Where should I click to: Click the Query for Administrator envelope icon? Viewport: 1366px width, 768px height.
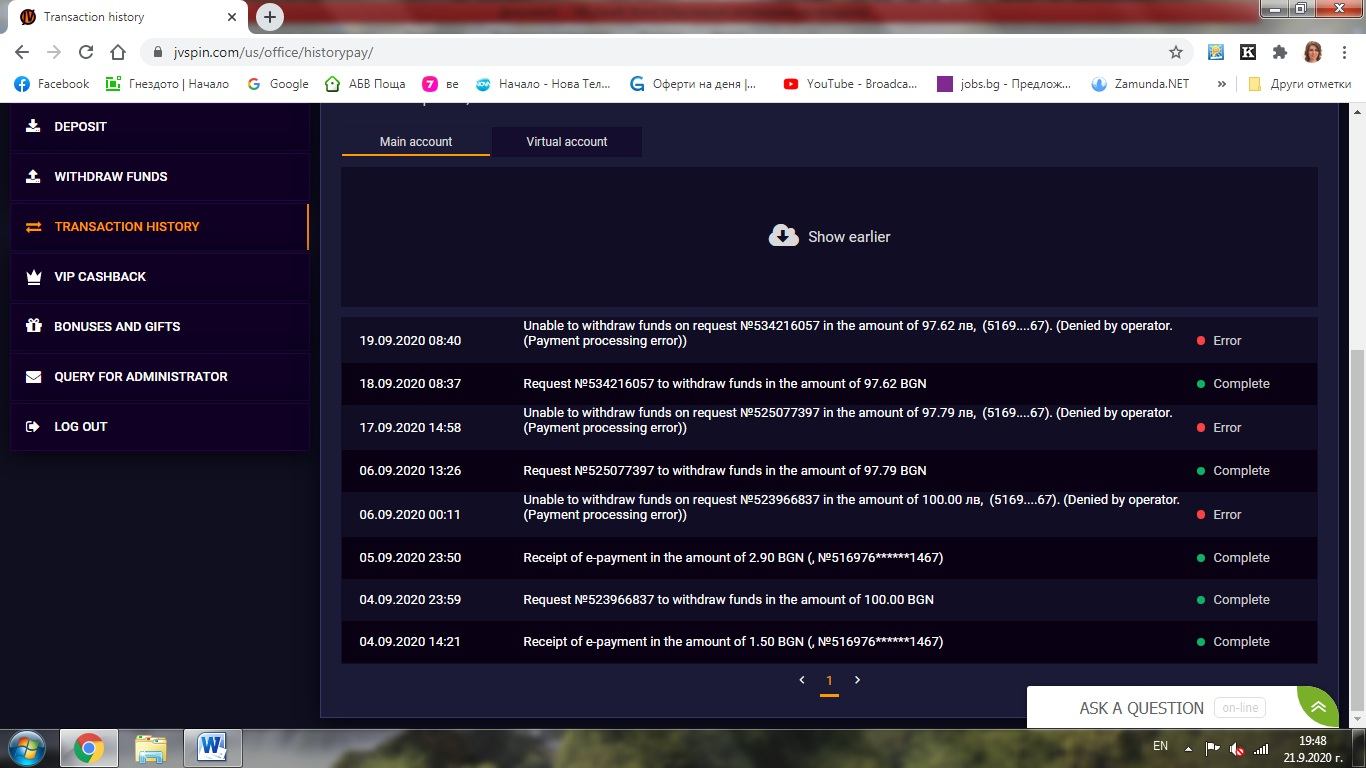33,377
